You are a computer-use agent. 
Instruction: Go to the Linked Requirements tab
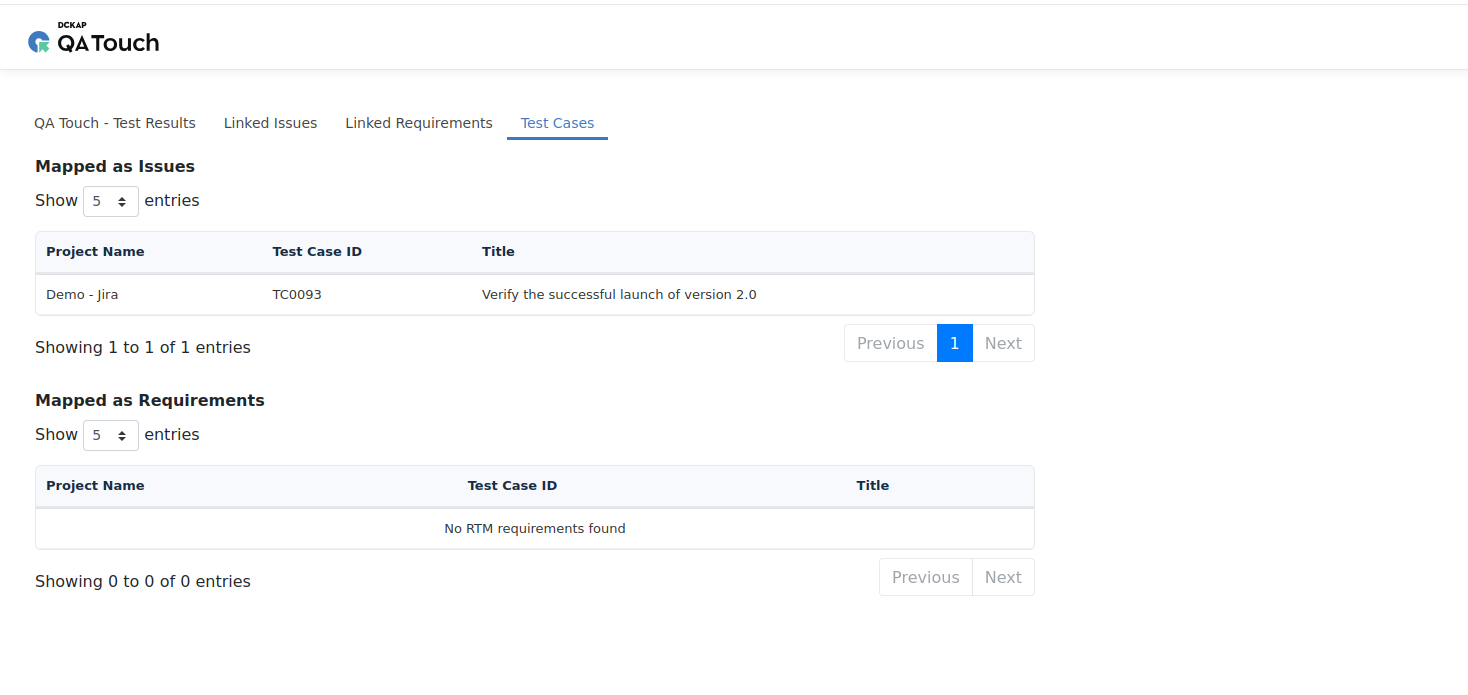coord(419,123)
